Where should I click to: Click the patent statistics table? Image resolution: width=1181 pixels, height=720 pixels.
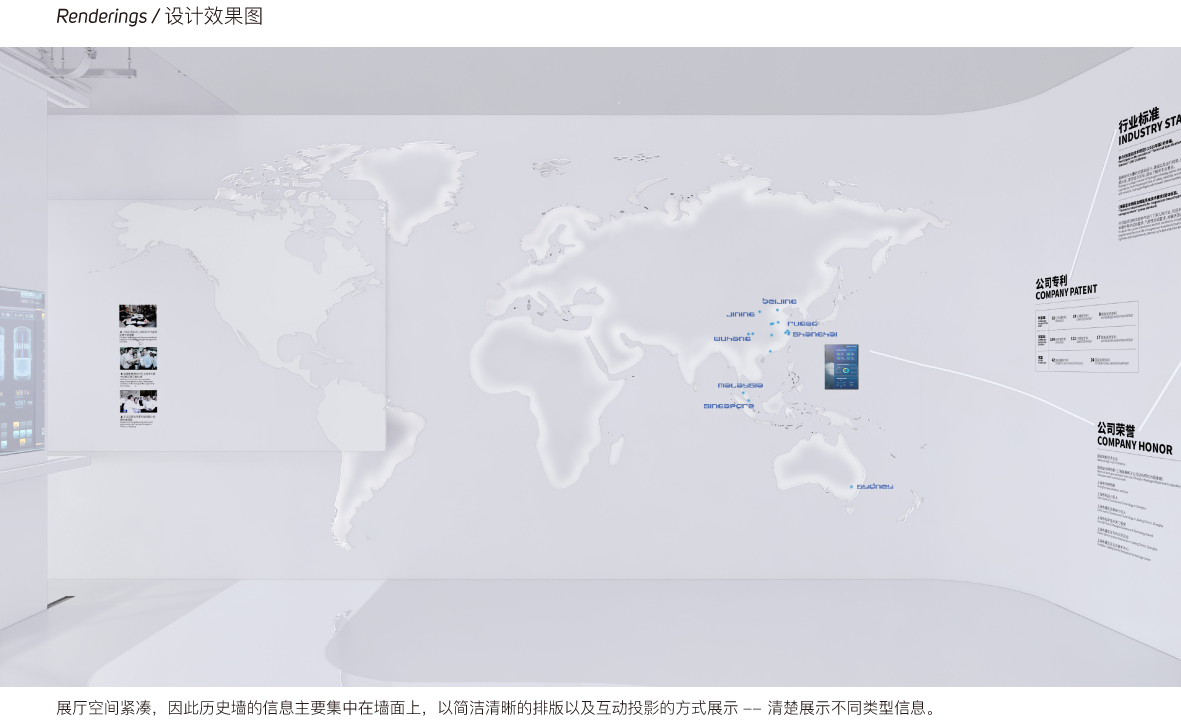click(x=1086, y=337)
